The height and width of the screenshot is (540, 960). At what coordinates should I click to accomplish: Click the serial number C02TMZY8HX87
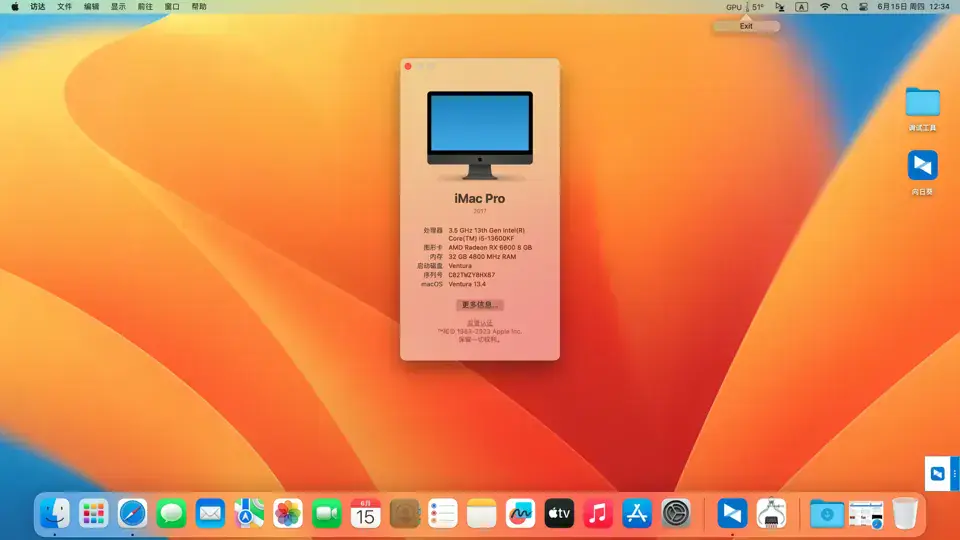coord(471,275)
